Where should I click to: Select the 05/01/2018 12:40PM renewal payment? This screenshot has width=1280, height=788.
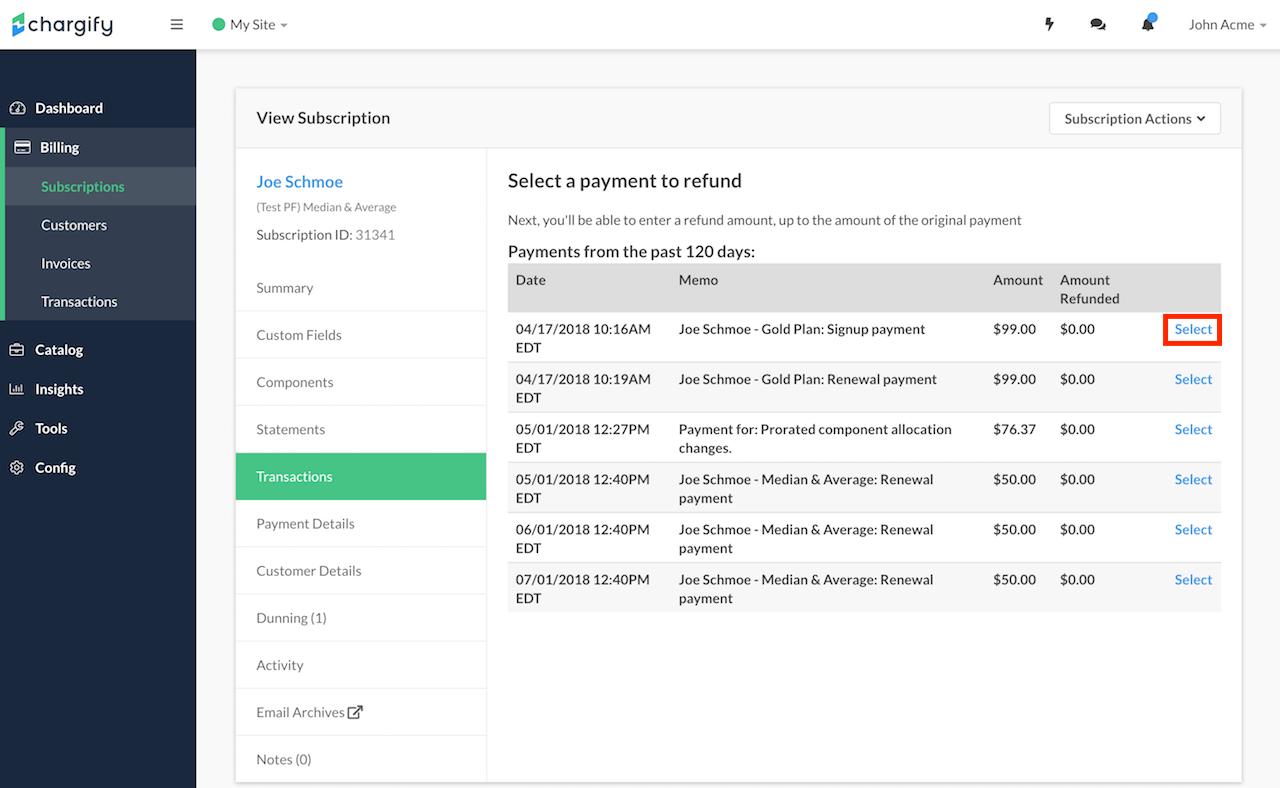tap(1193, 479)
